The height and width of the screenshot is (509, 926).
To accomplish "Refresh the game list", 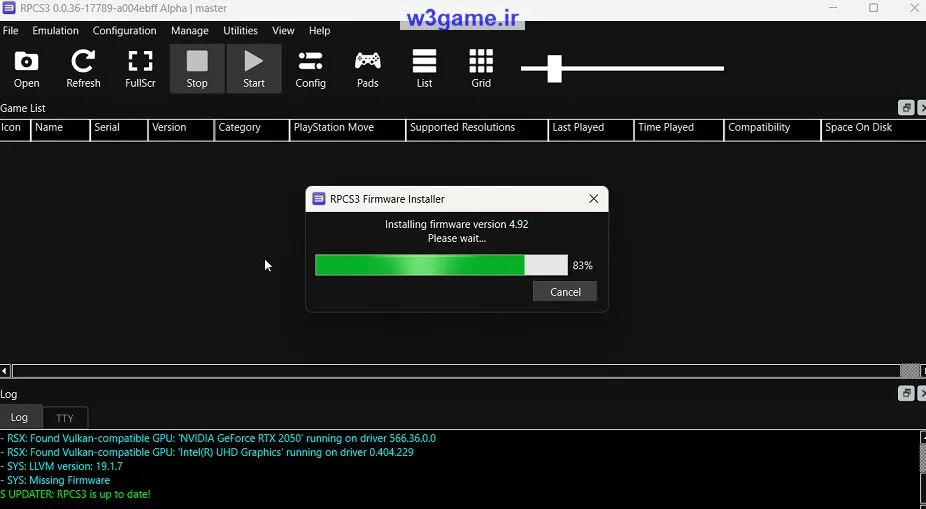I will (x=83, y=69).
